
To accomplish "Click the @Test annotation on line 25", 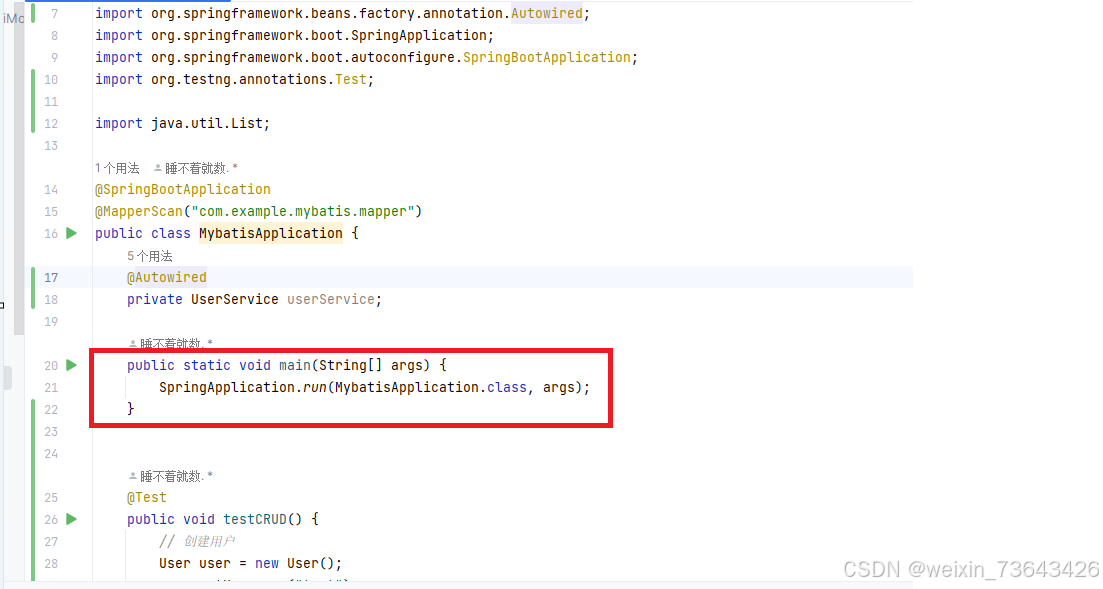I will pos(146,497).
